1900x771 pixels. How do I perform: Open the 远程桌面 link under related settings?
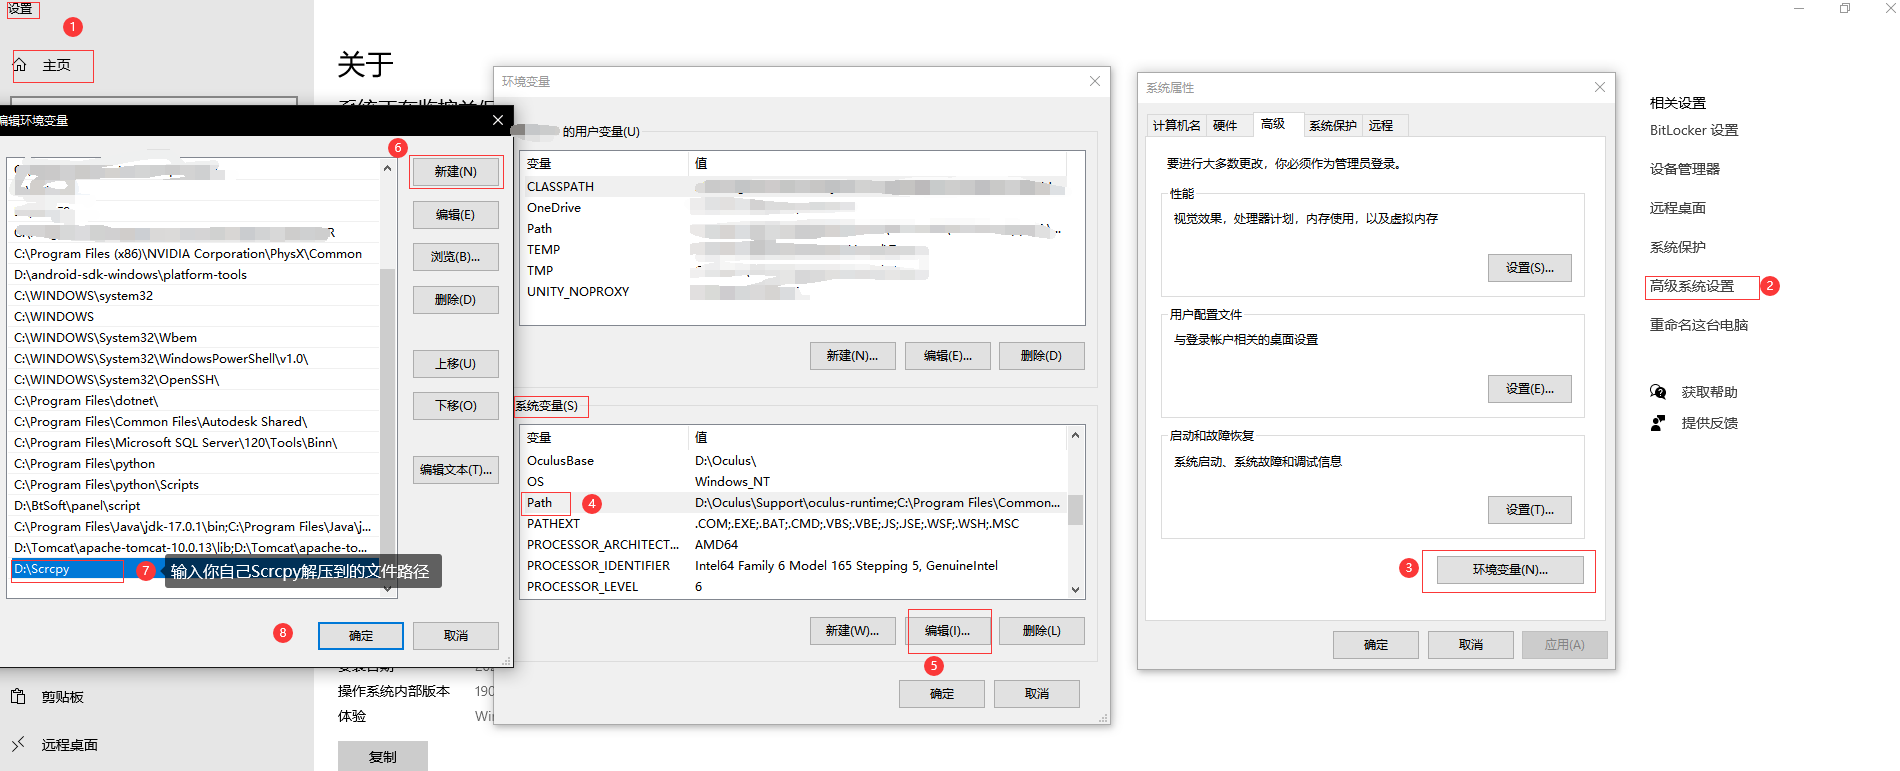click(1678, 208)
